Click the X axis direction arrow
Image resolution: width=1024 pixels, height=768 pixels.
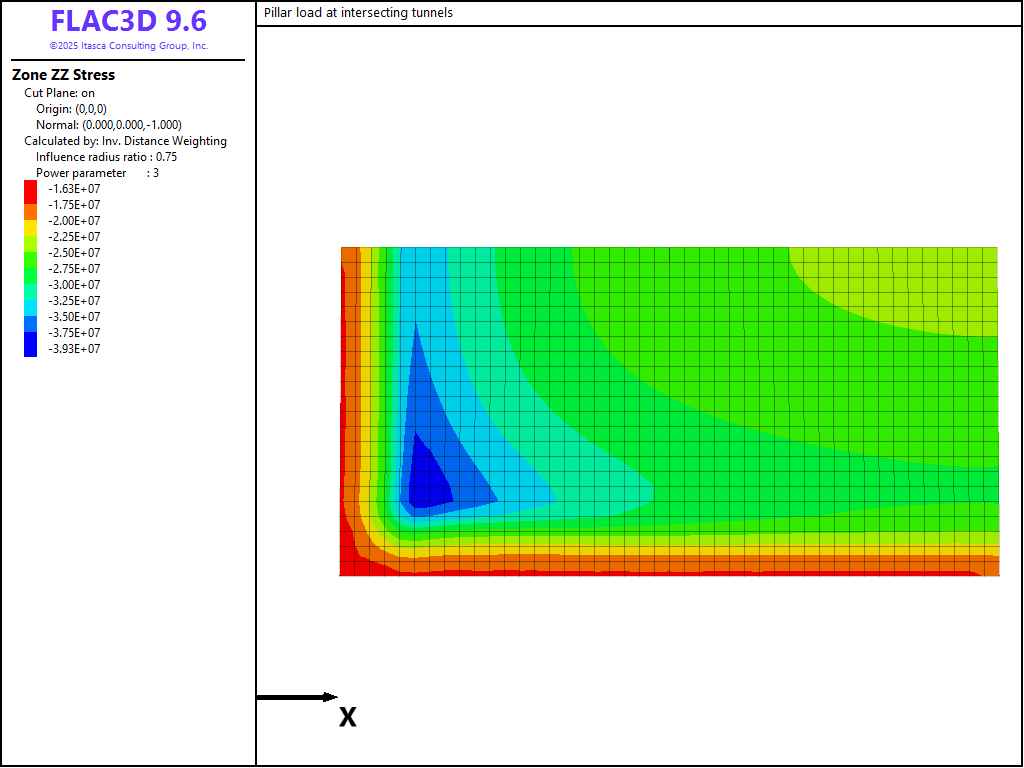297,697
